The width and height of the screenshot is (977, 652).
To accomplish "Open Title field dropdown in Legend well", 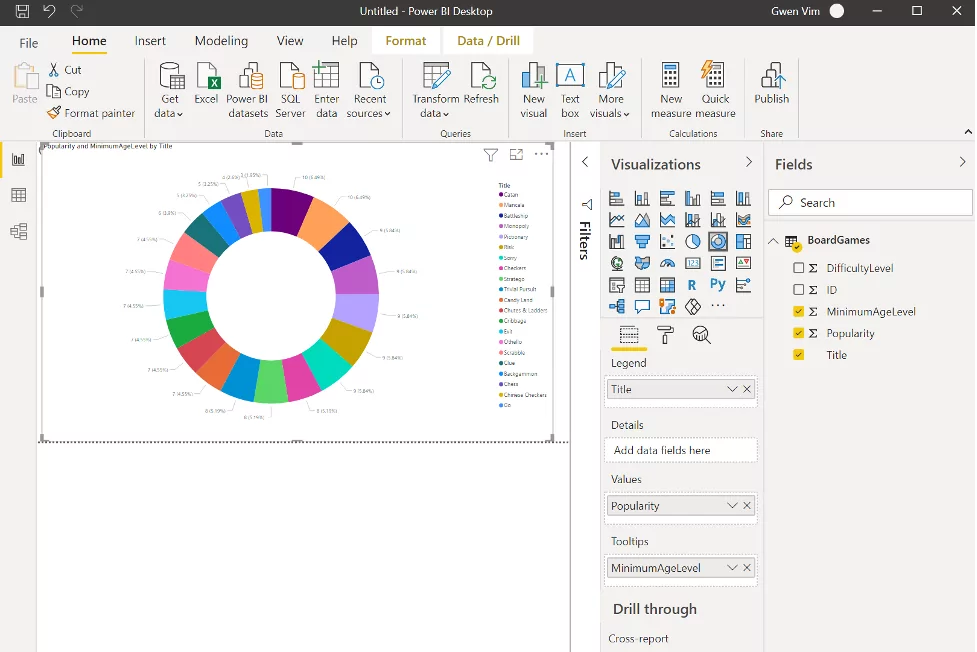I will tap(732, 389).
